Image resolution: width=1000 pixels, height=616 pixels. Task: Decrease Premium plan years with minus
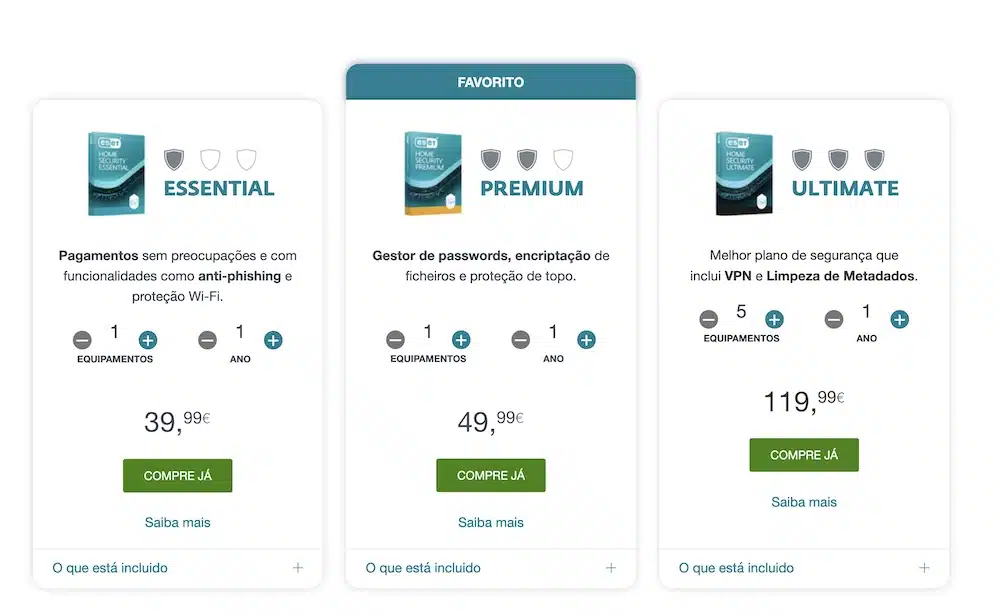pos(520,339)
